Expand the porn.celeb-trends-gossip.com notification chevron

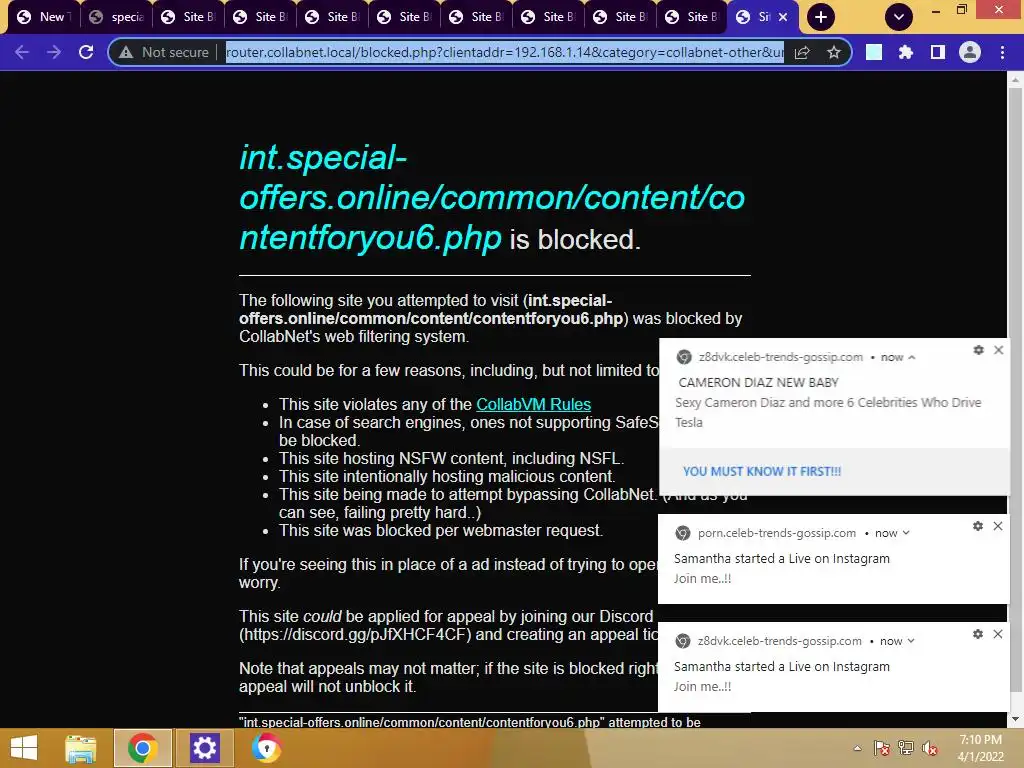[906, 533]
